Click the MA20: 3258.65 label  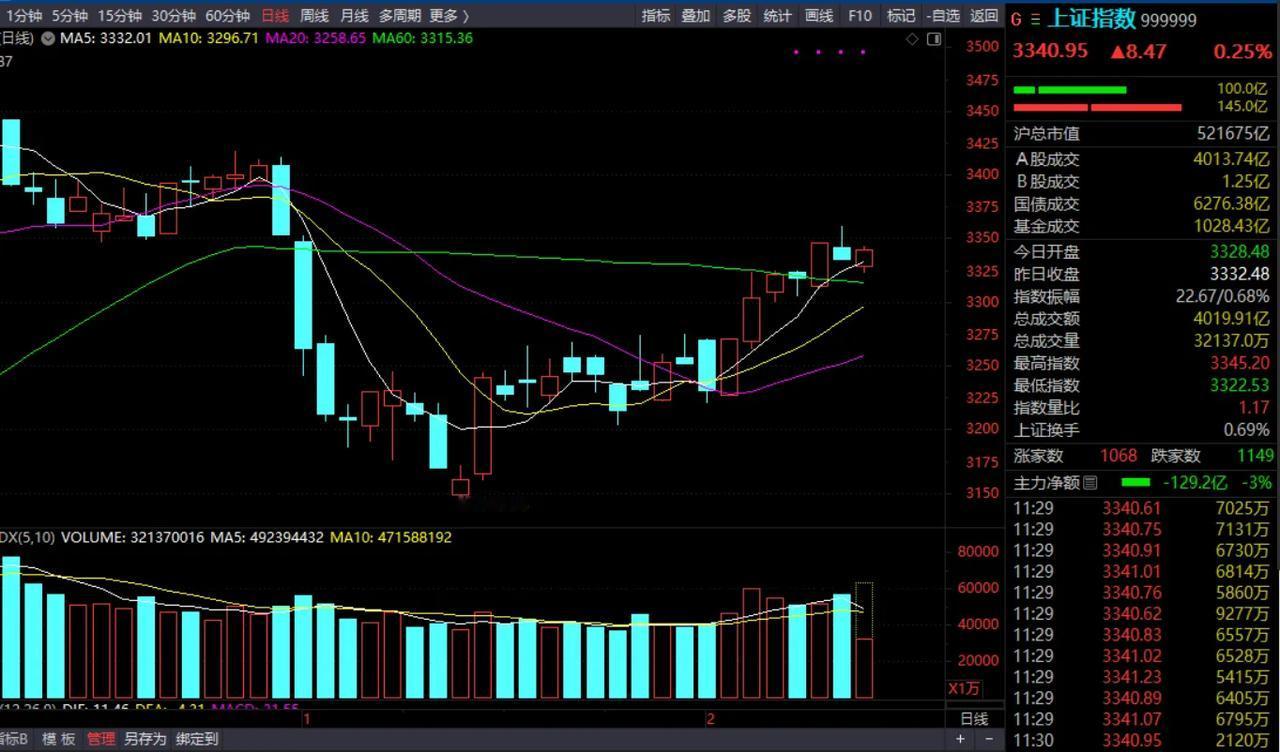(316, 38)
